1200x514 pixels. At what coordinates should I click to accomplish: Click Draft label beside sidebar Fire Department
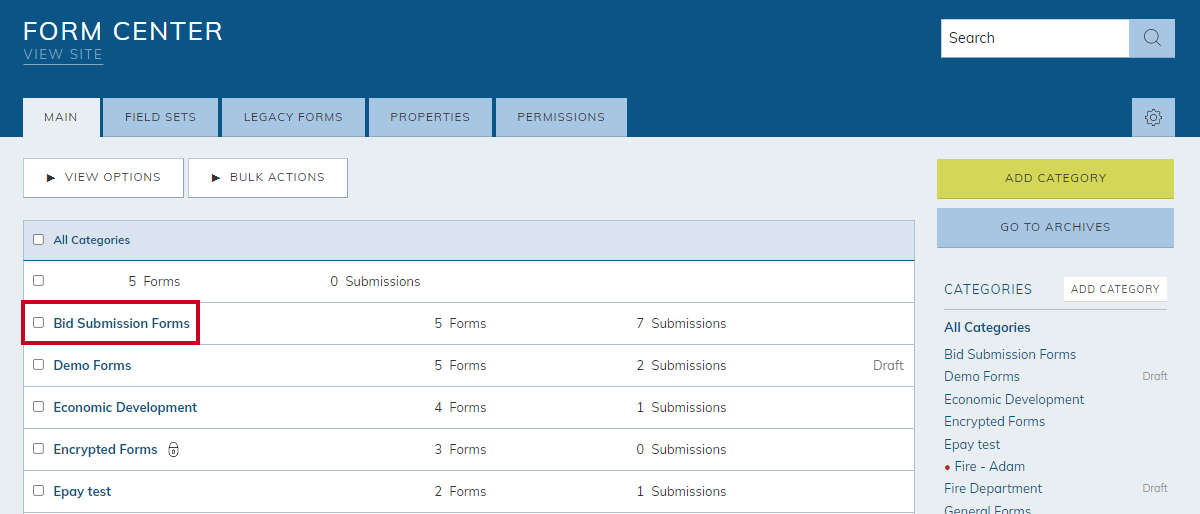[x=1155, y=488]
